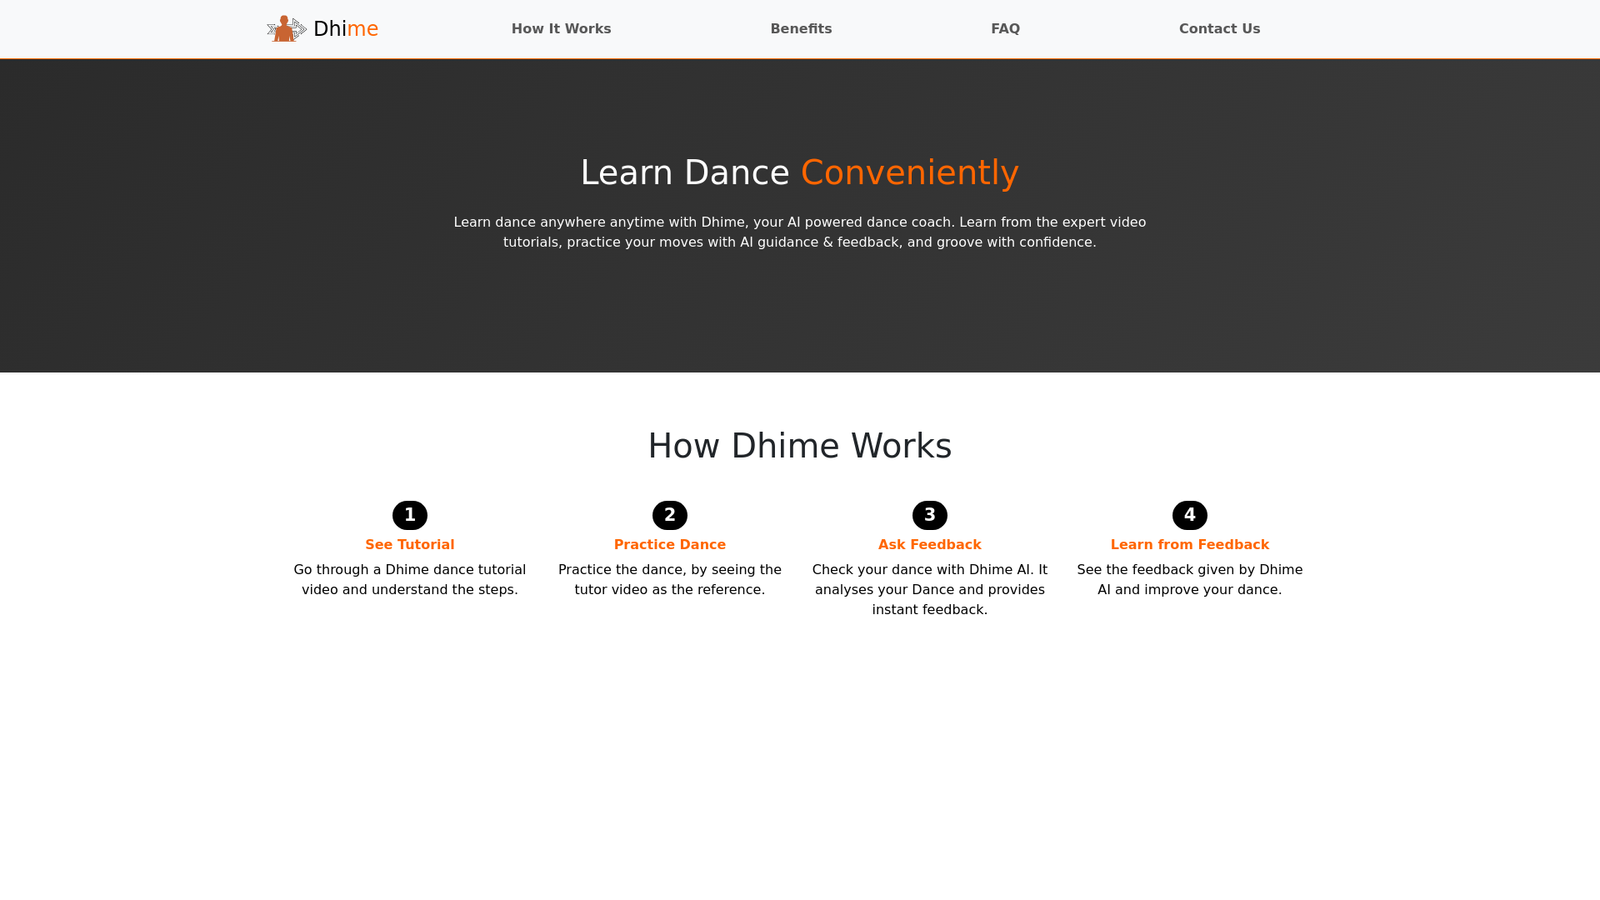Click the Learn Dance Conveniently headline
The width and height of the screenshot is (1600, 900).
pyautogui.click(x=800, y=172)
